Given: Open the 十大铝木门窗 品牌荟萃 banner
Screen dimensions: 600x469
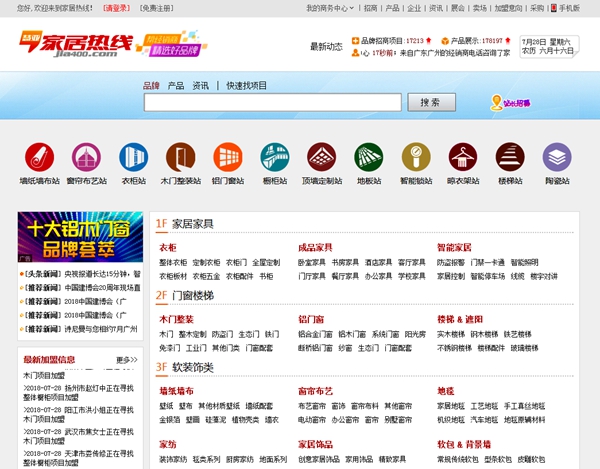Looking at the screenshot, I should coord(80,237).
